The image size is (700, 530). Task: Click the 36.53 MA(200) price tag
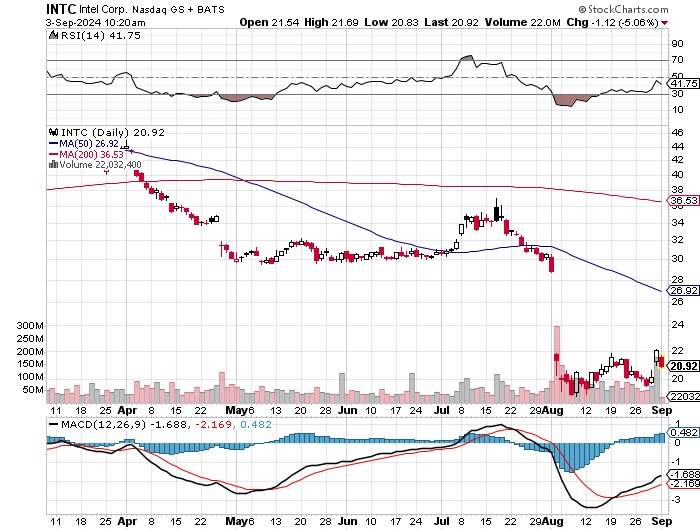(x=682, y=201)
